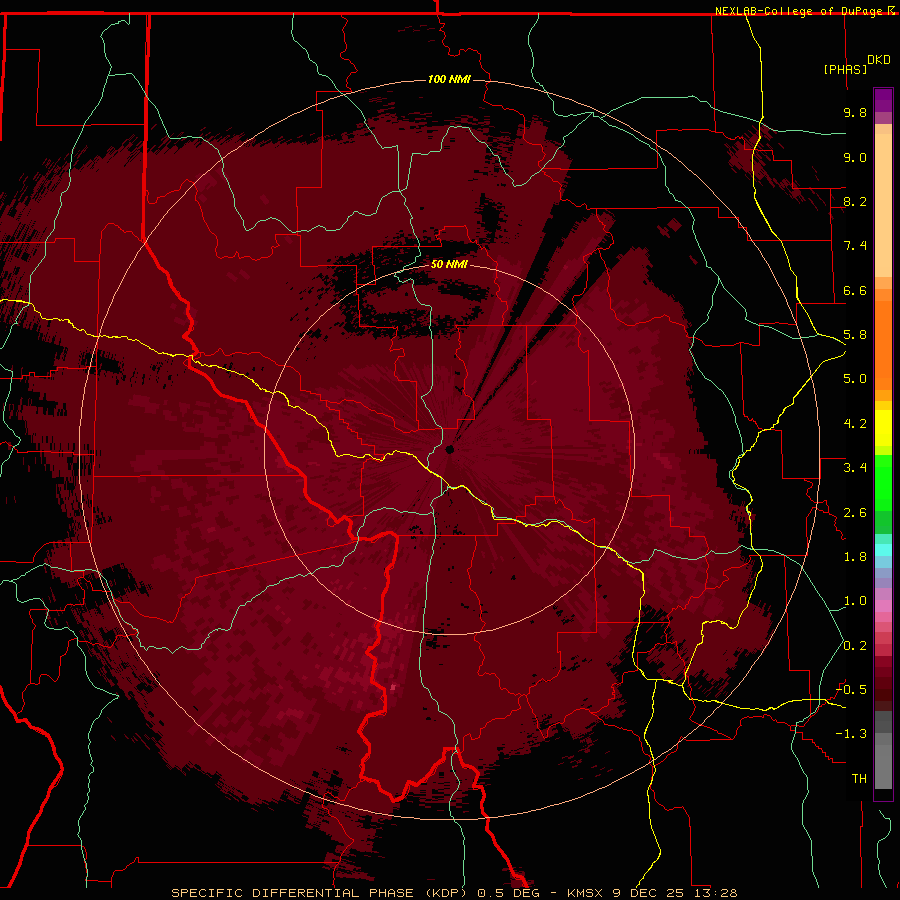This screenshot has height=900, width=900.
Task: Click the 7.4 value on the color scale
Action: [x=855, y=246]
